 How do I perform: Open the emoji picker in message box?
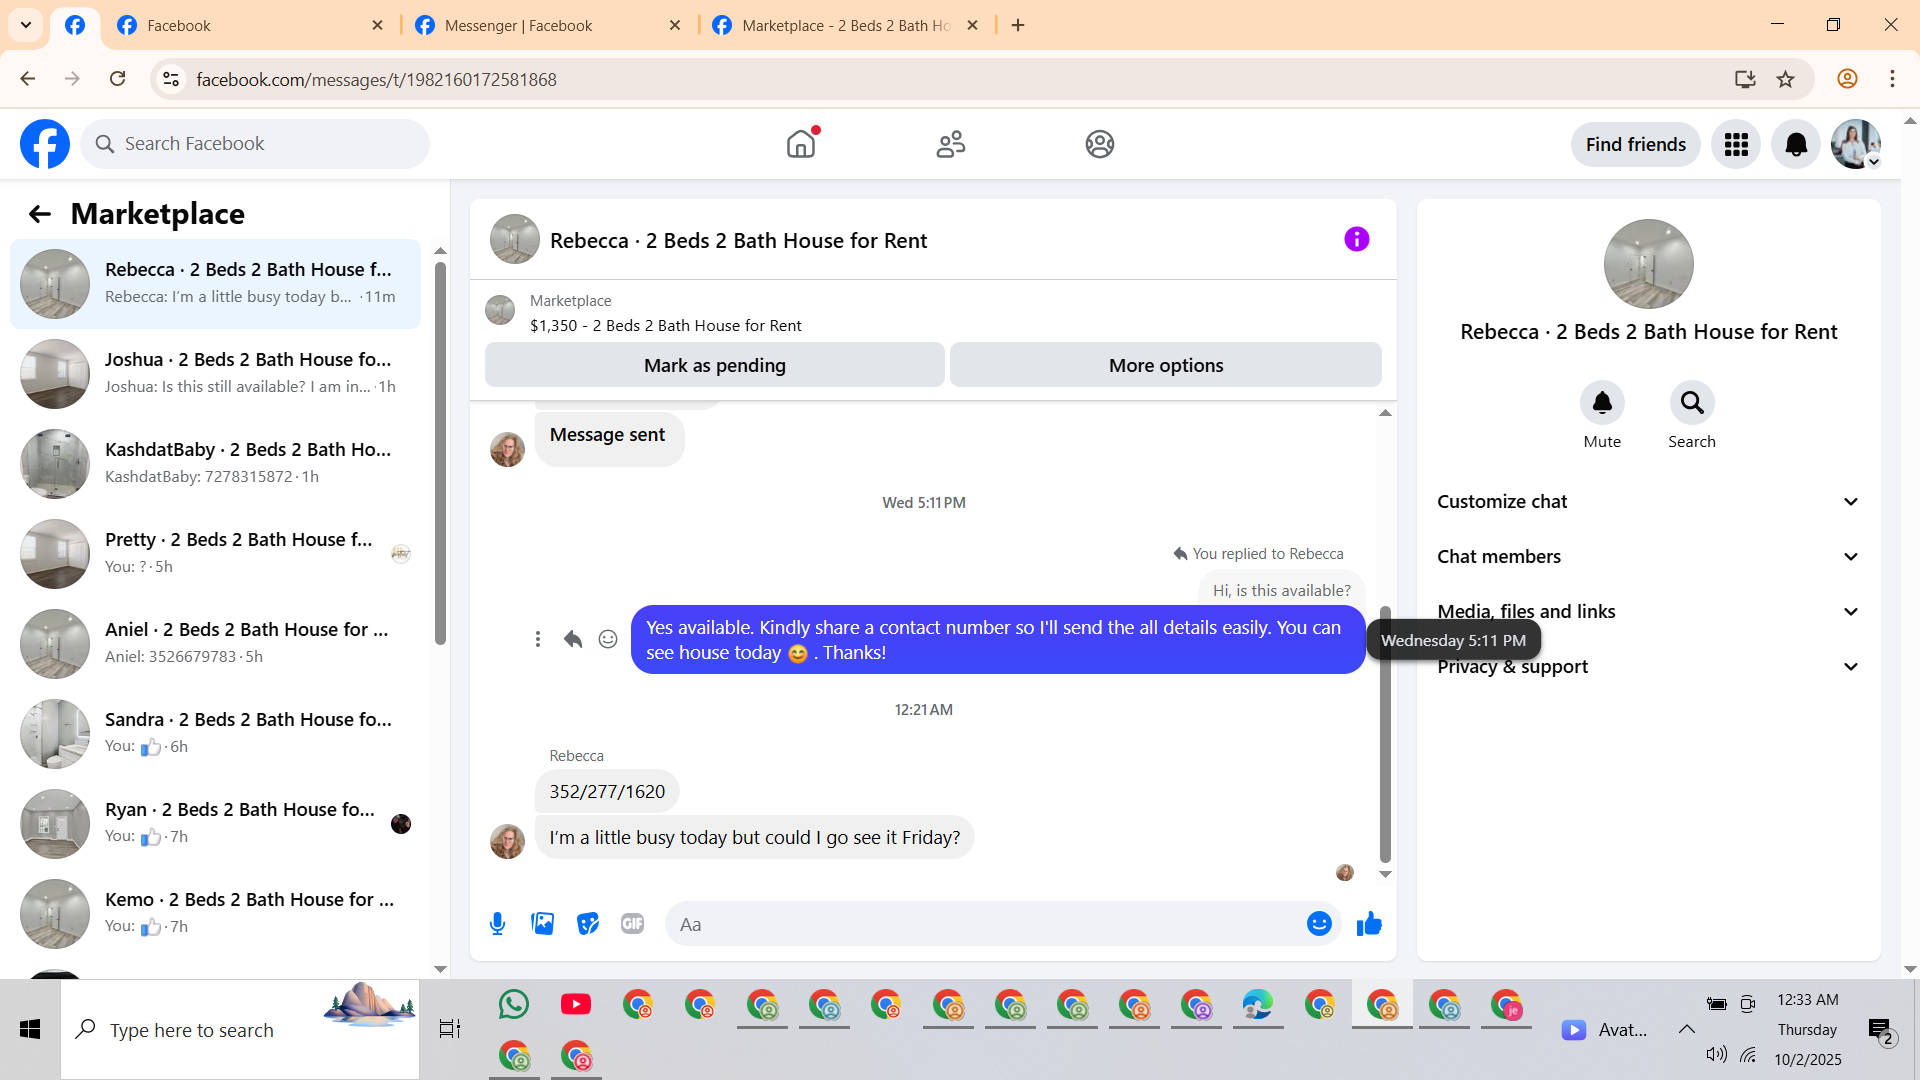1319,924
